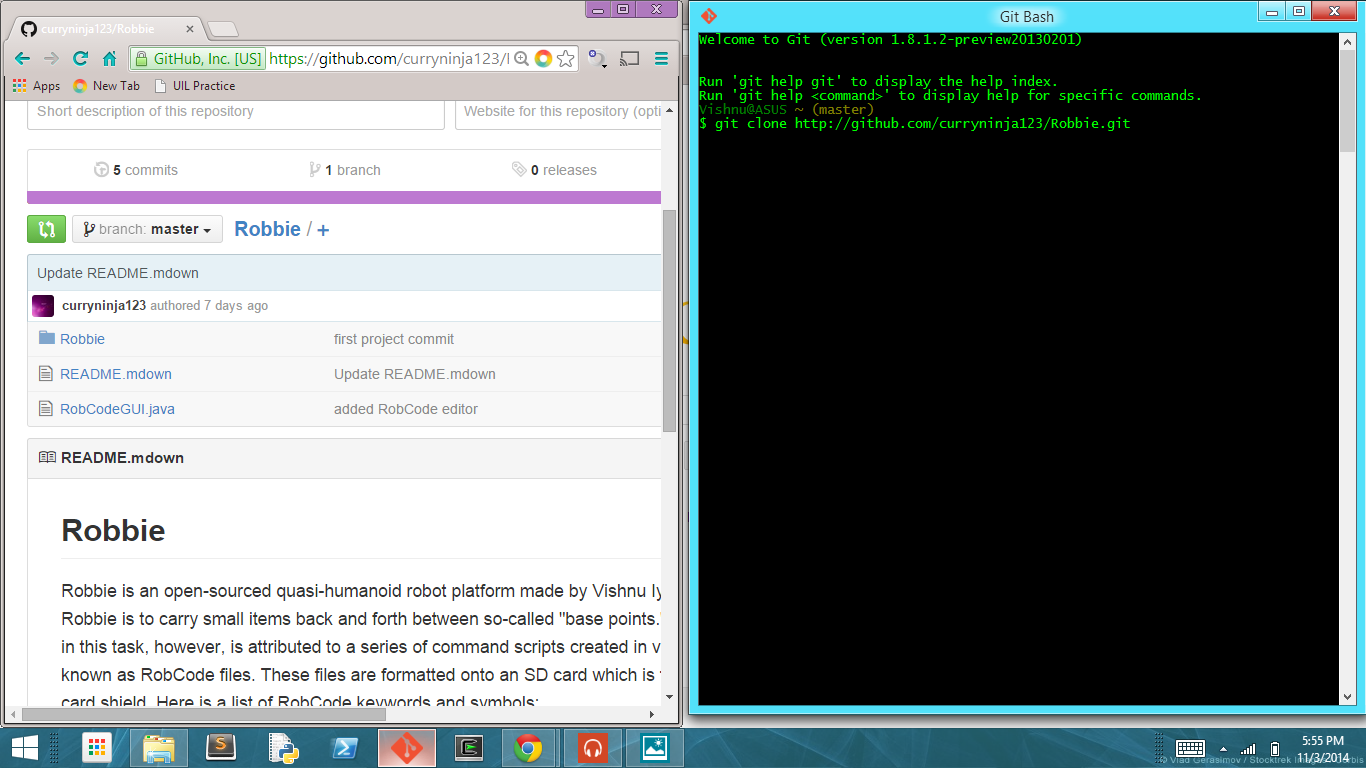Open the Update README.mdown commit message
1366x768 pixels.
pos(118,273)
